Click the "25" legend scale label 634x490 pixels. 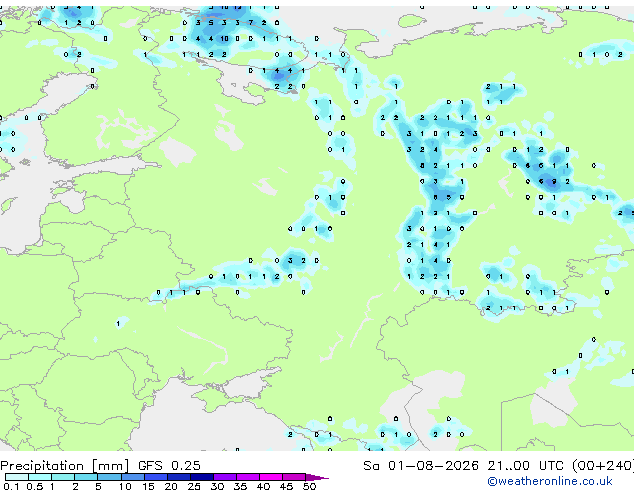[194, 486]
